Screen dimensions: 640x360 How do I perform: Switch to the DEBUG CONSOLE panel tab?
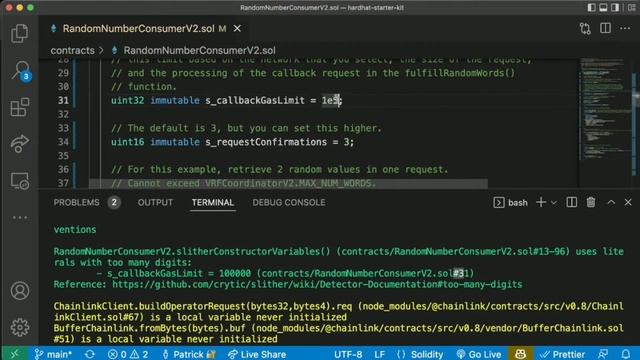(x=289, y=202)
